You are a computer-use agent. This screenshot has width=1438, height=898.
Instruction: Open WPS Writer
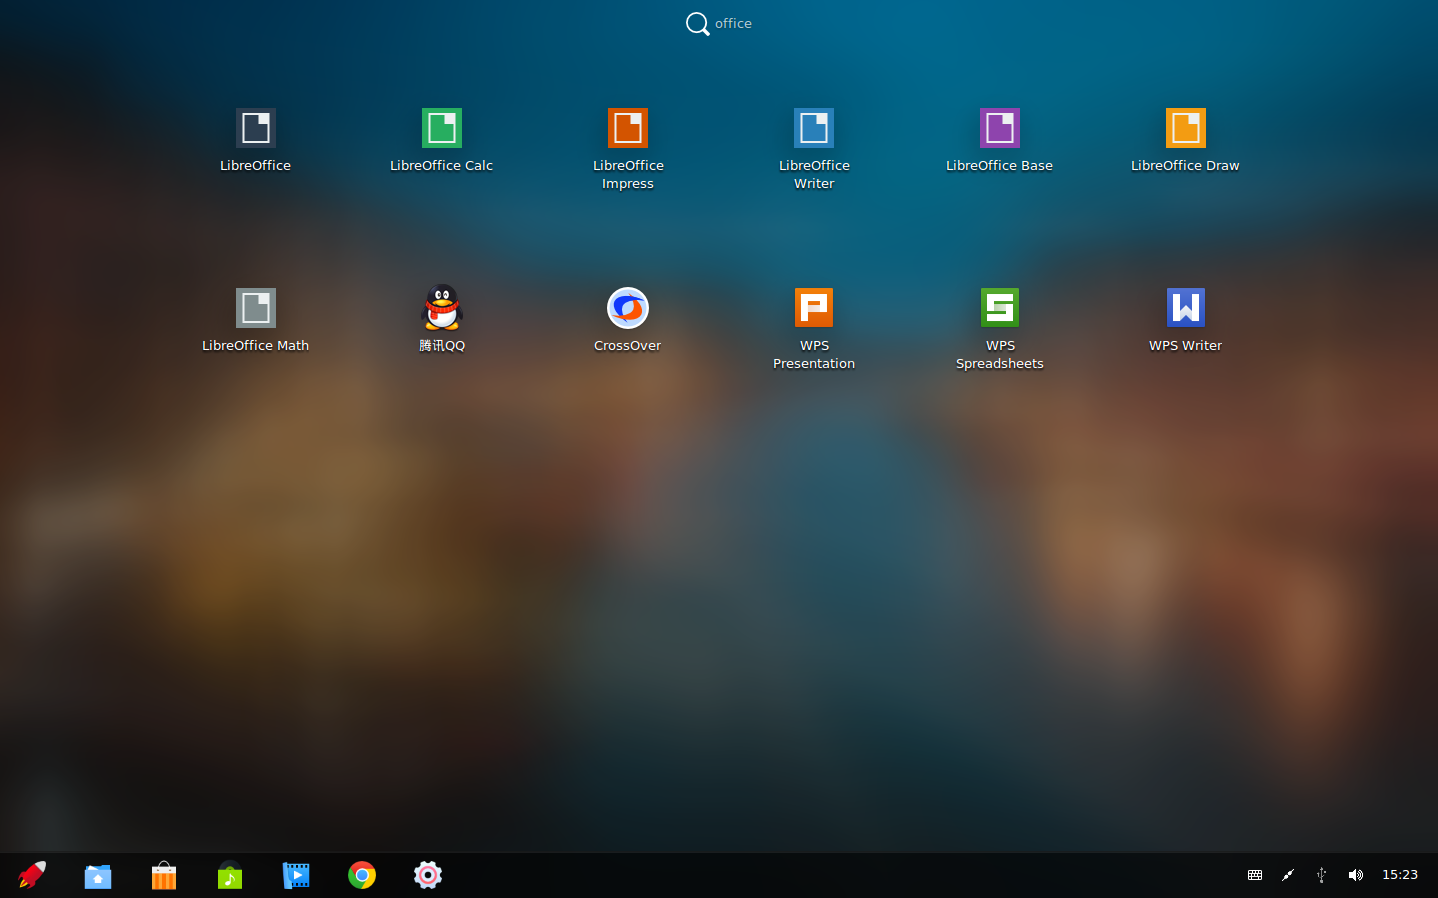coord(1186,308)
